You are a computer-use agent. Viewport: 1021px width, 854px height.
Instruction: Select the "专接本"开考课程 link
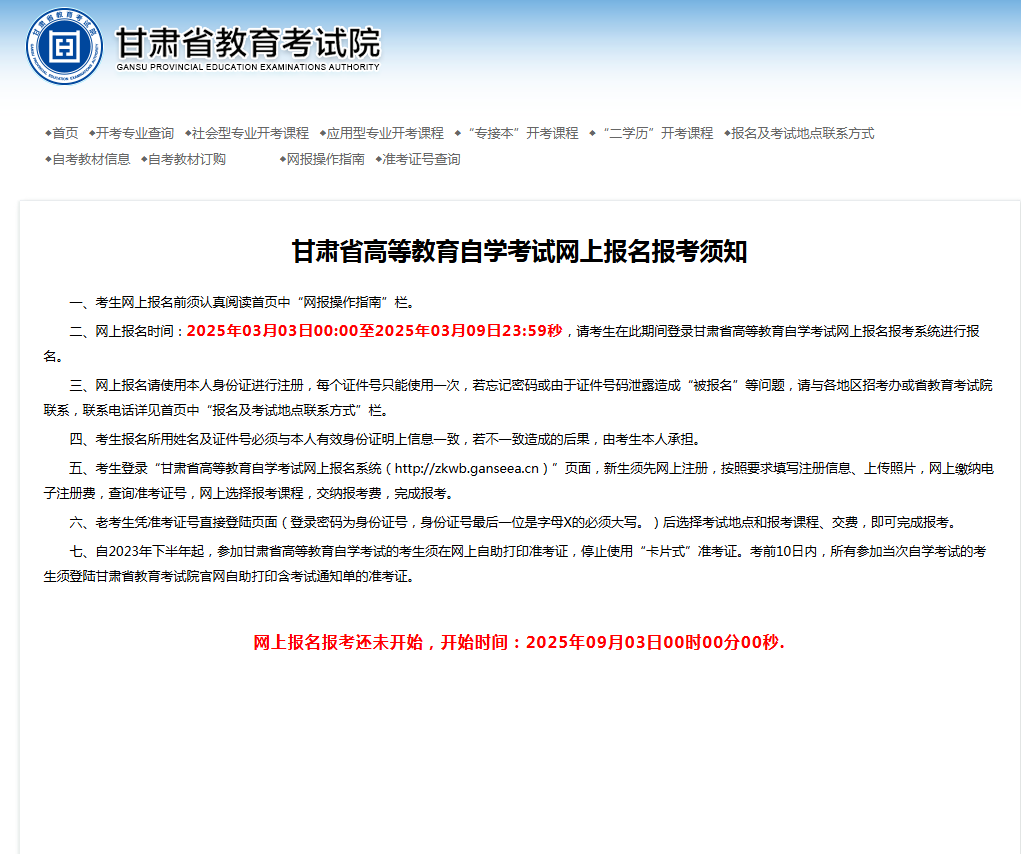click(x=520, y=133)
